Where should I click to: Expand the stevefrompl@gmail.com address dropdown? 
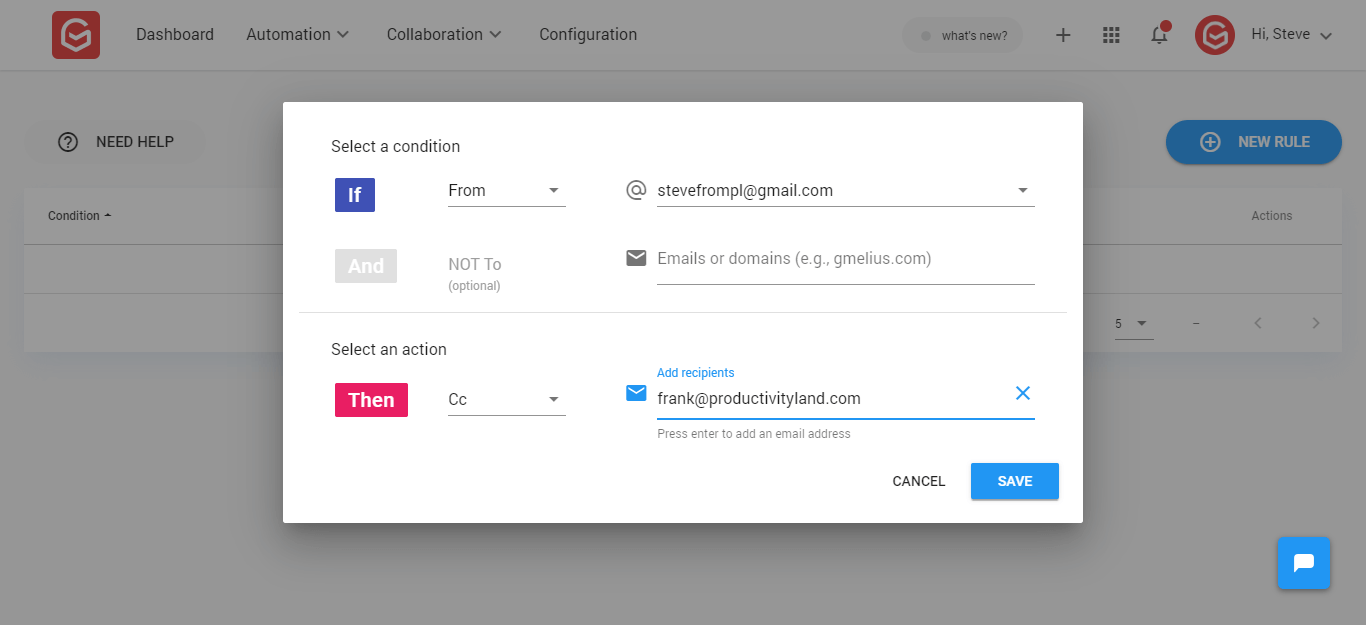point(1022,189)
